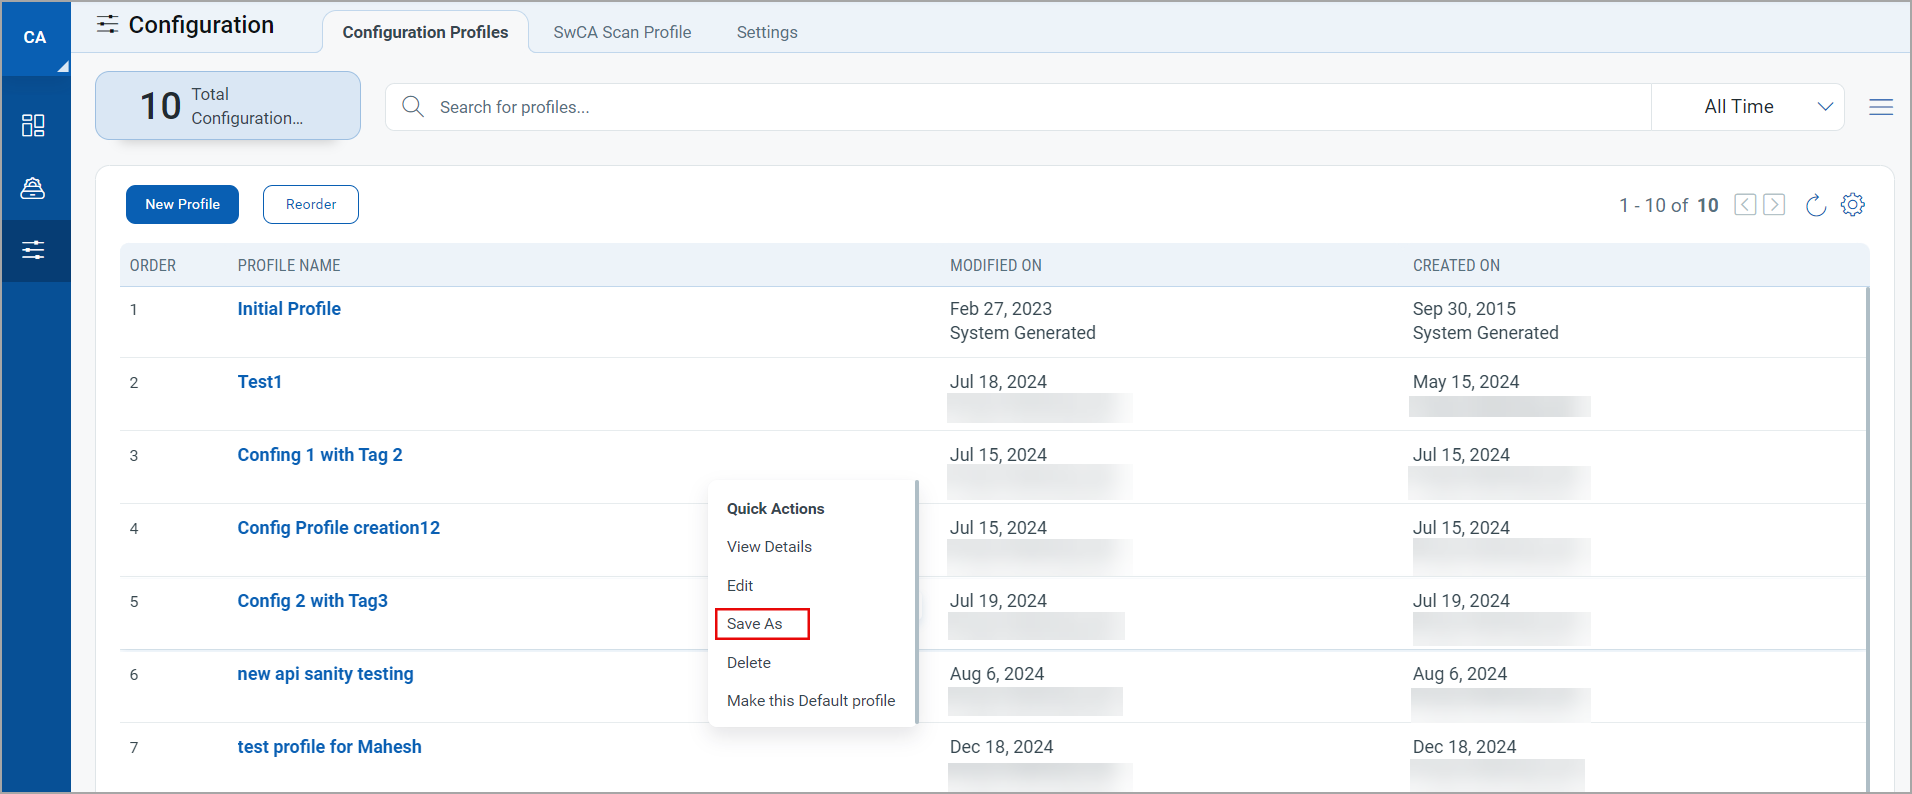
Task: Click Feb 27, 2023 modified date
Action: (1001, 309)
